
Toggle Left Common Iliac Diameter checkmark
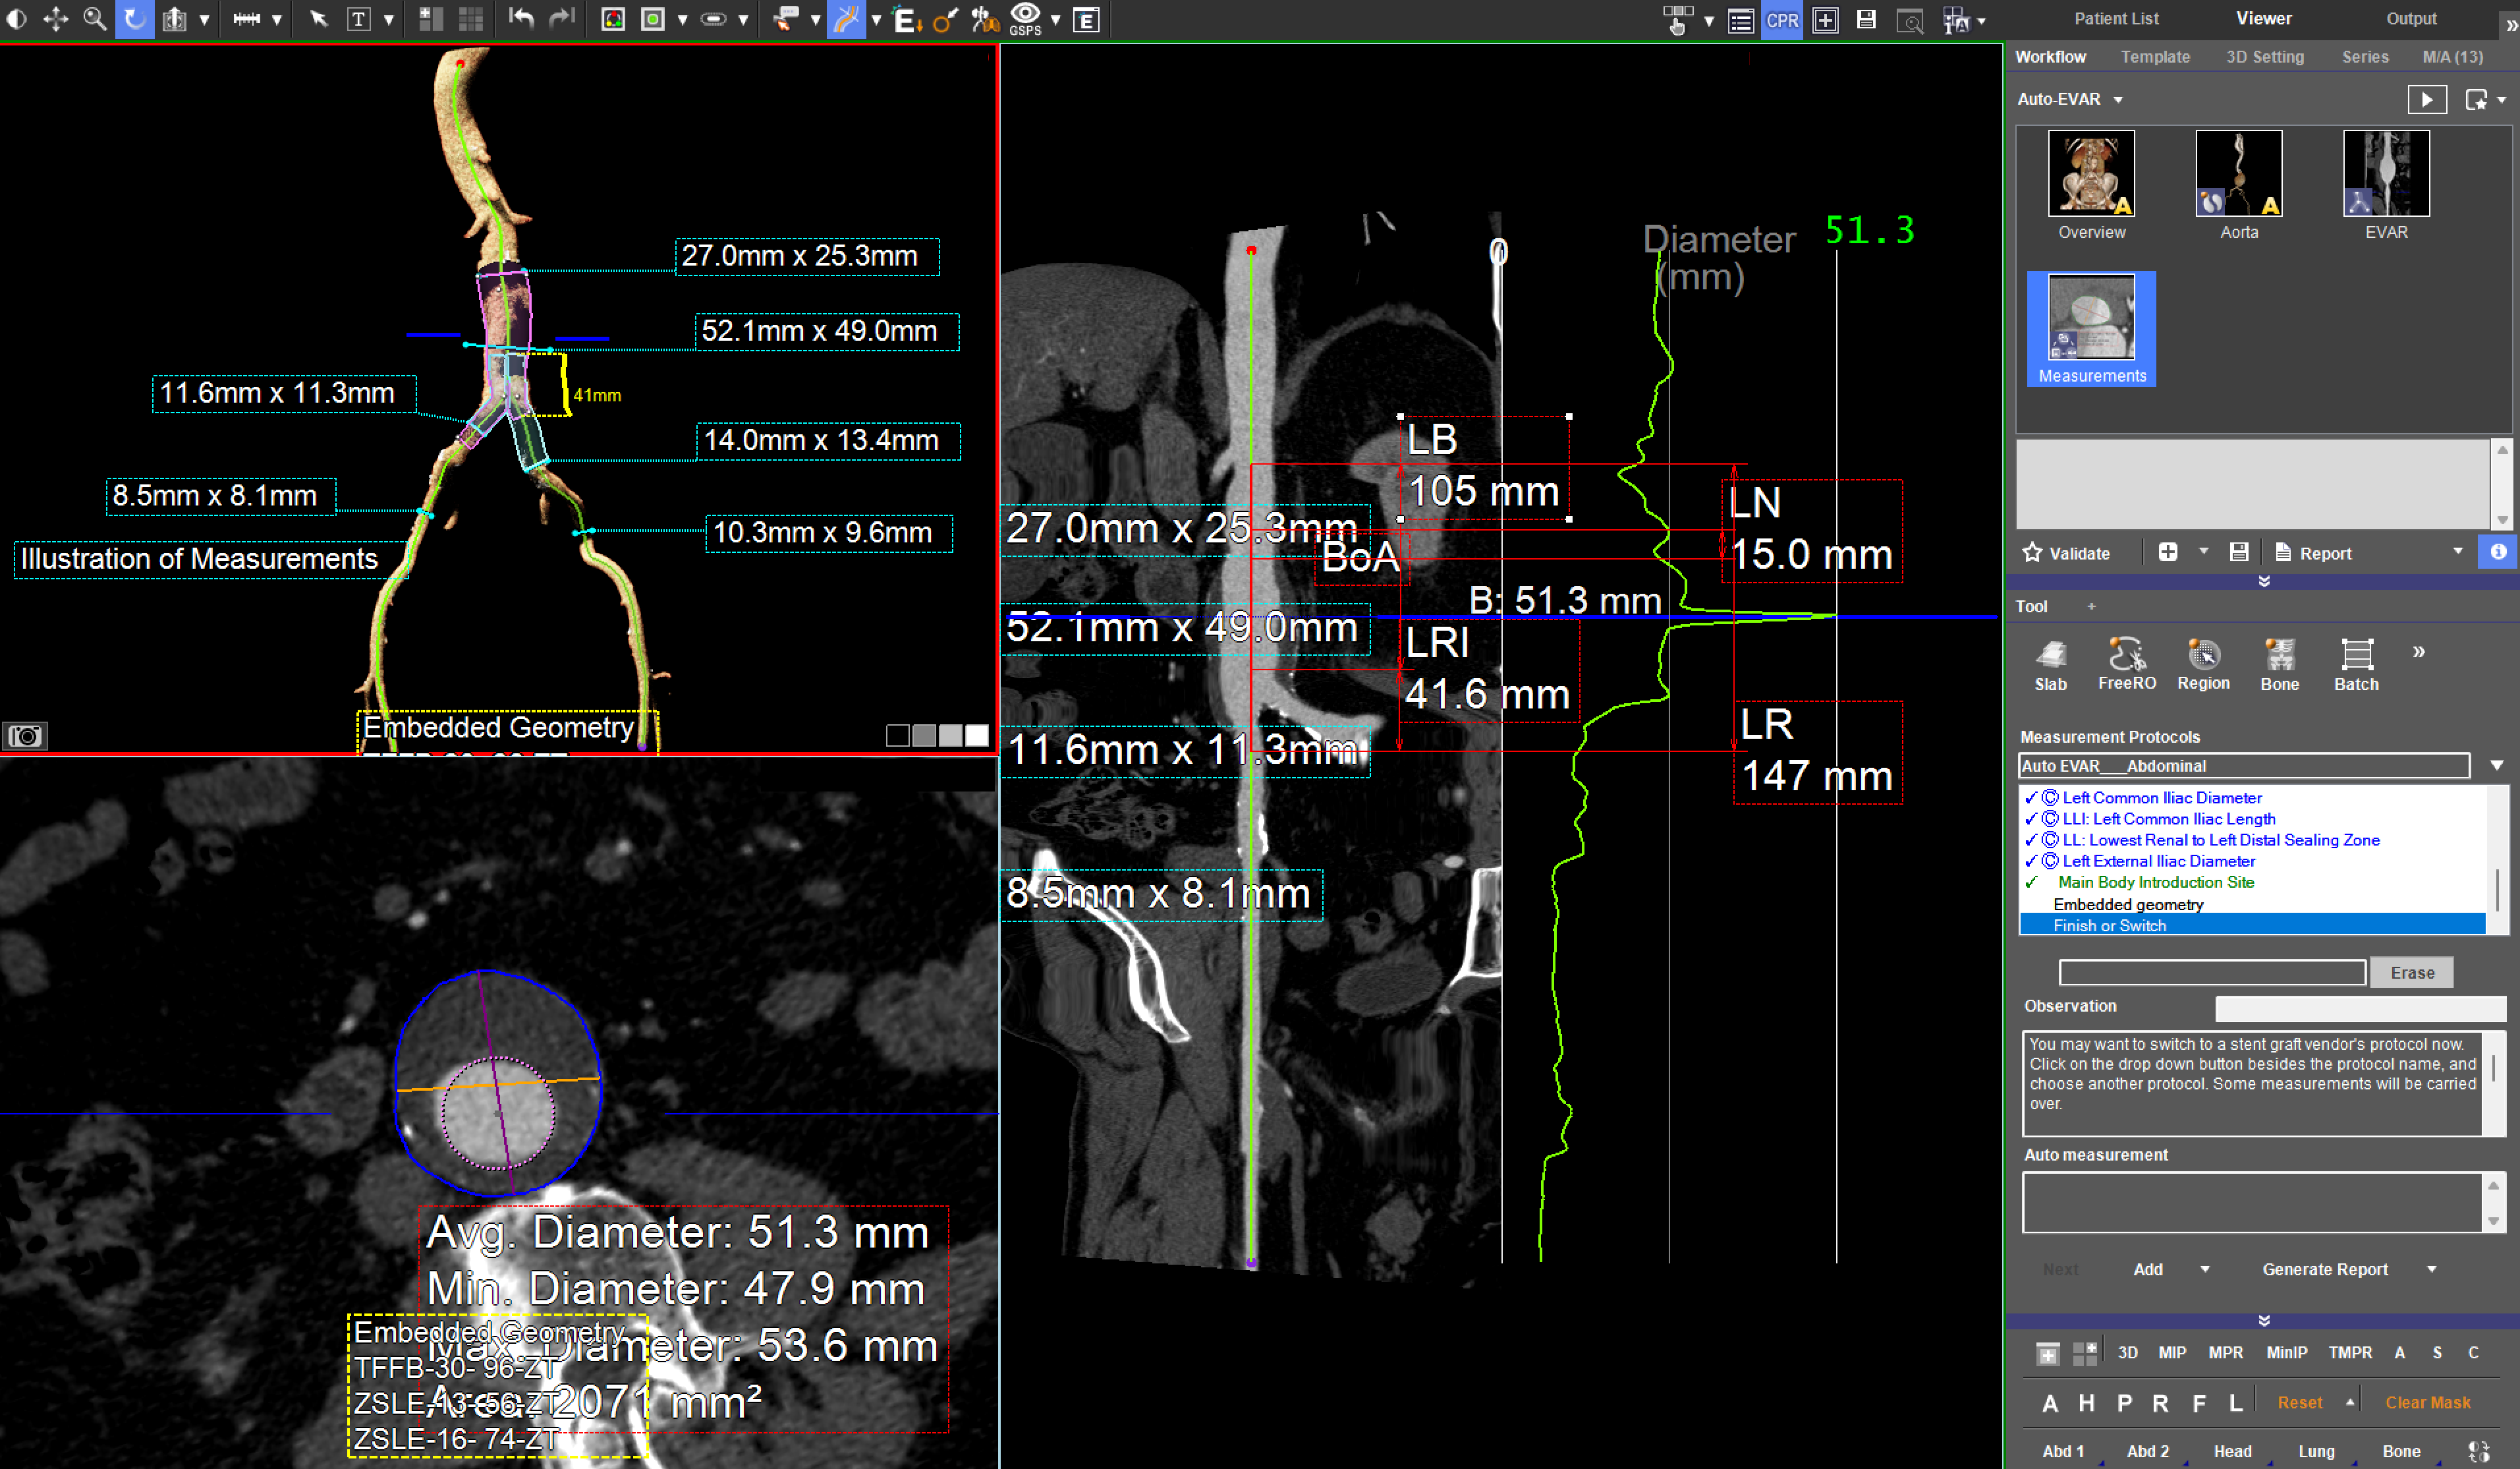[2030, 798]
